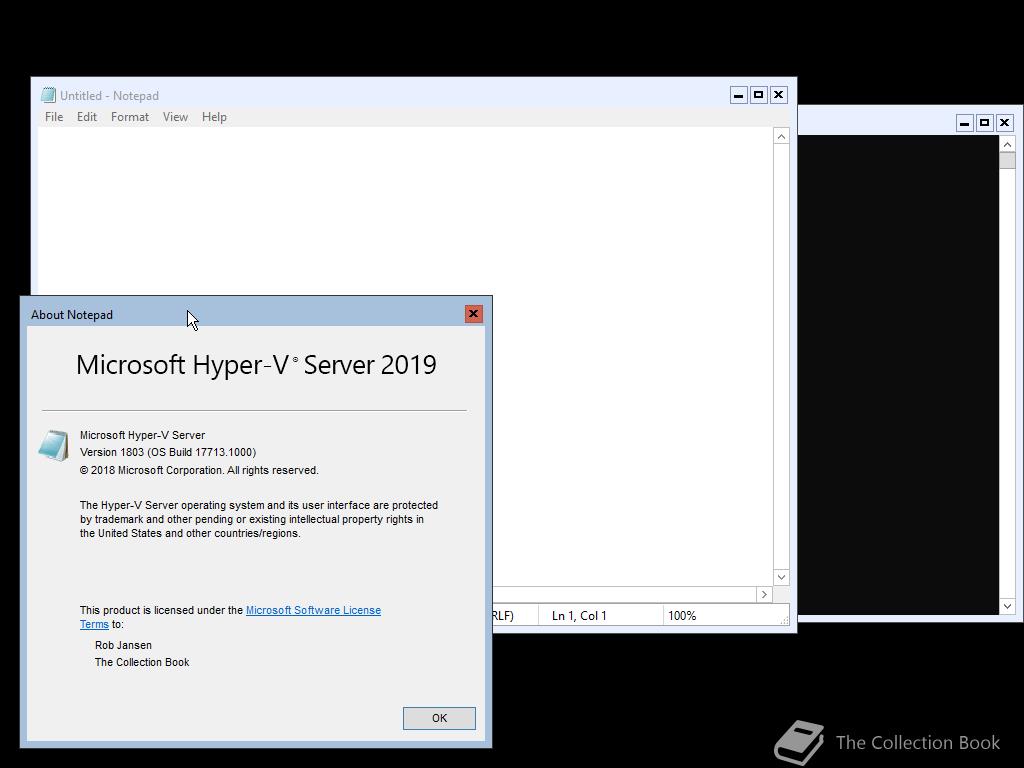Click the '© 2018 Microsoft Corporation' copyright line

click(199, 470)
